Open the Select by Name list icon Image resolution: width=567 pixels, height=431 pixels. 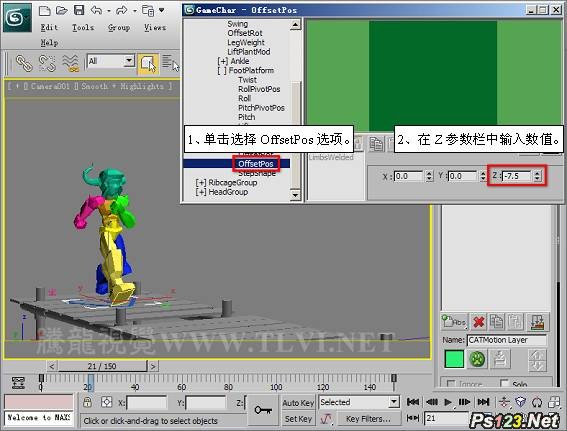(169, 63)
